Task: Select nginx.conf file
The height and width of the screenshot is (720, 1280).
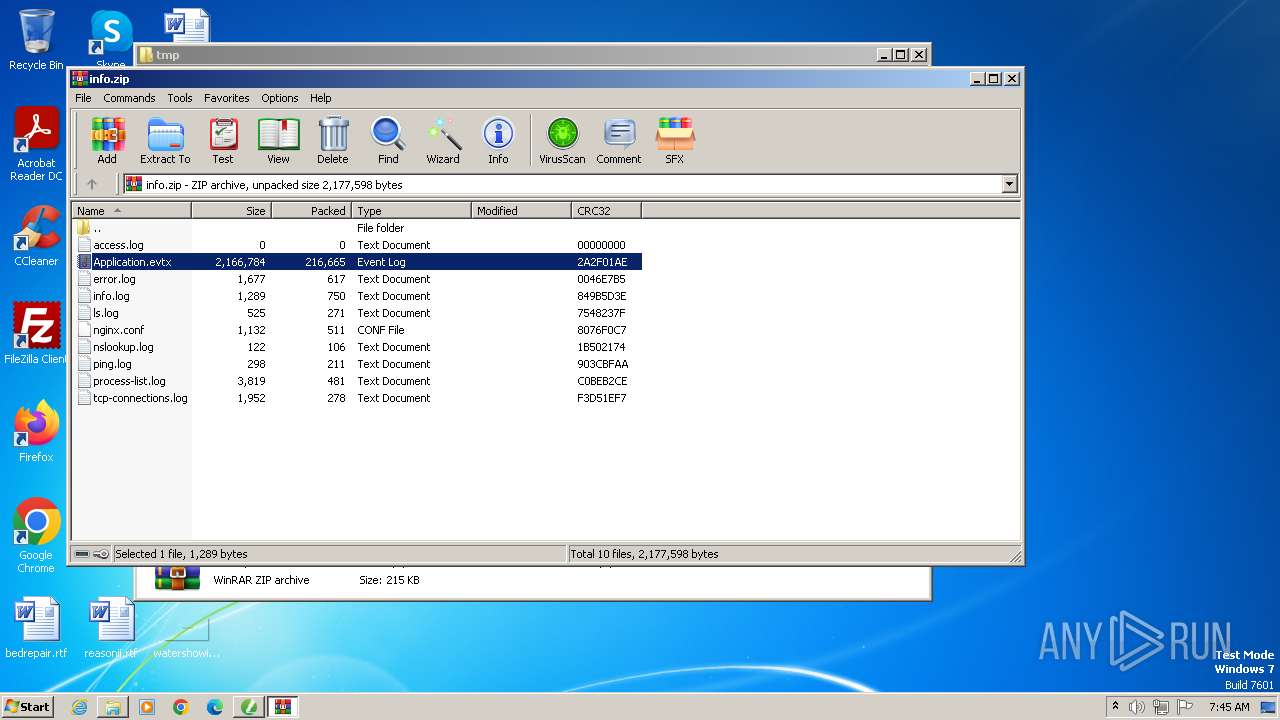Action: (x=358, y=330)
